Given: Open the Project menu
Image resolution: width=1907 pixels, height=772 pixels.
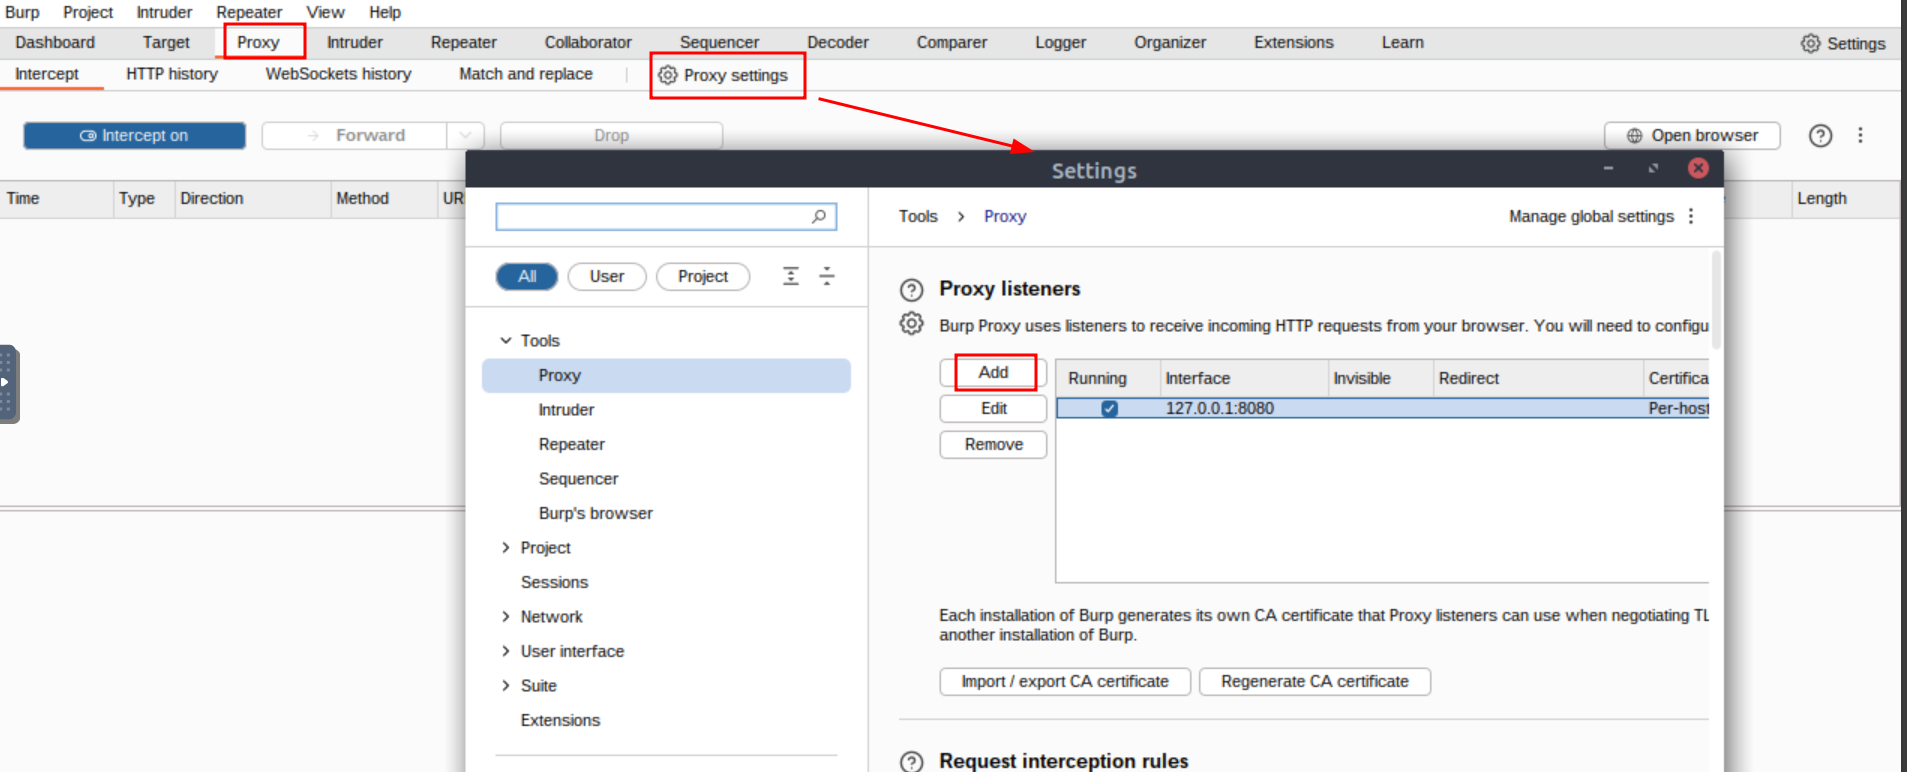Looking at the screenshot, I should point(88,12).
